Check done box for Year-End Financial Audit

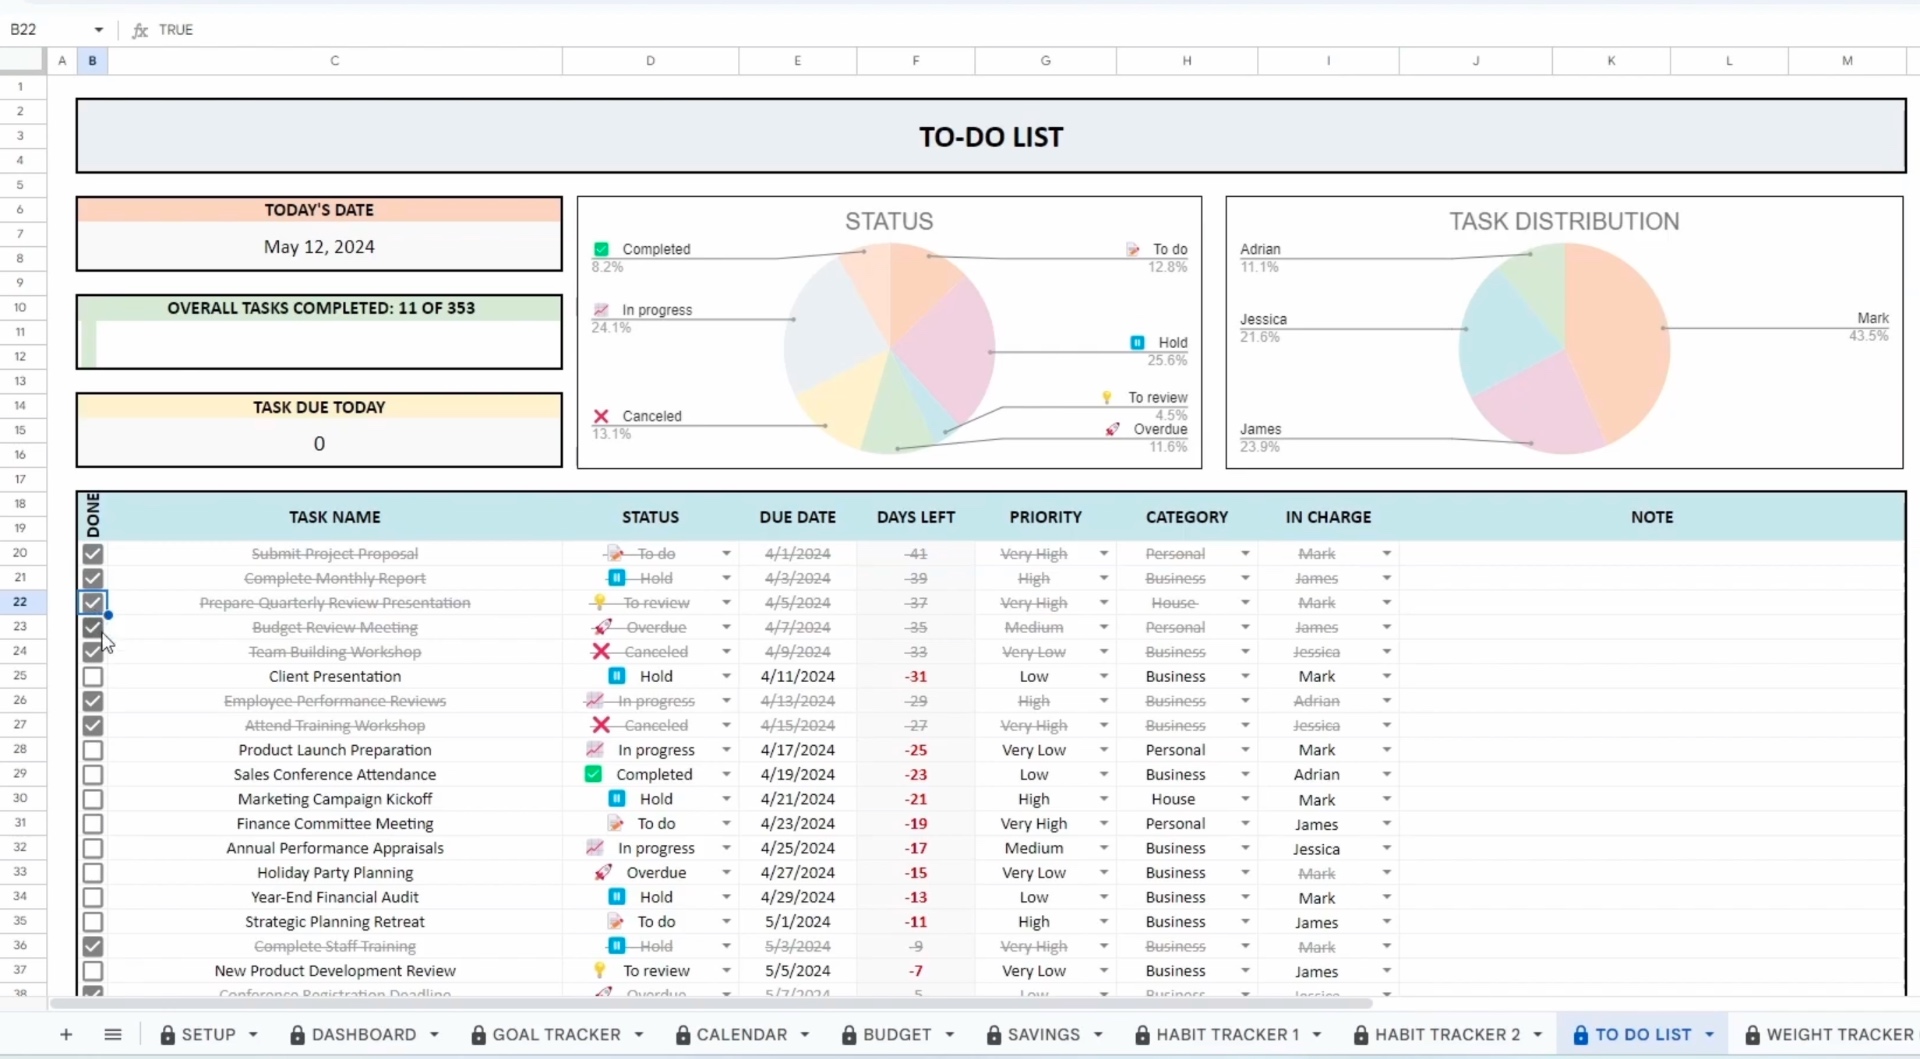[93, 897]
